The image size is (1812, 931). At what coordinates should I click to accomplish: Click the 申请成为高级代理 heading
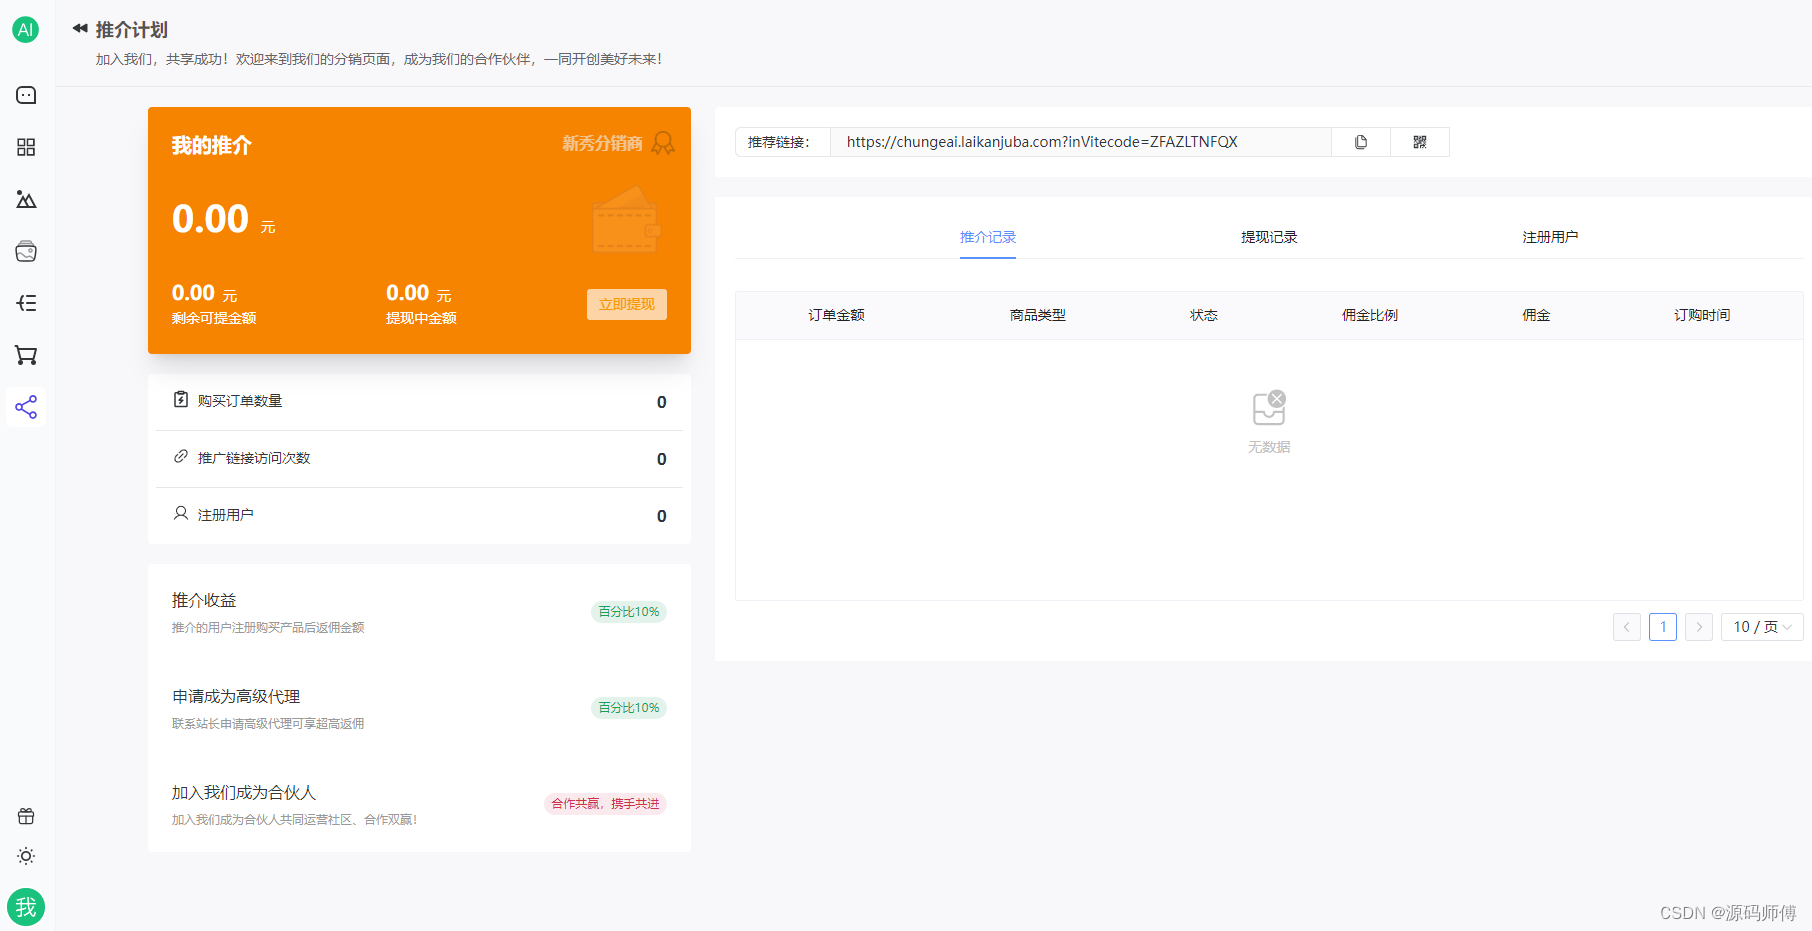pos(236,696)
